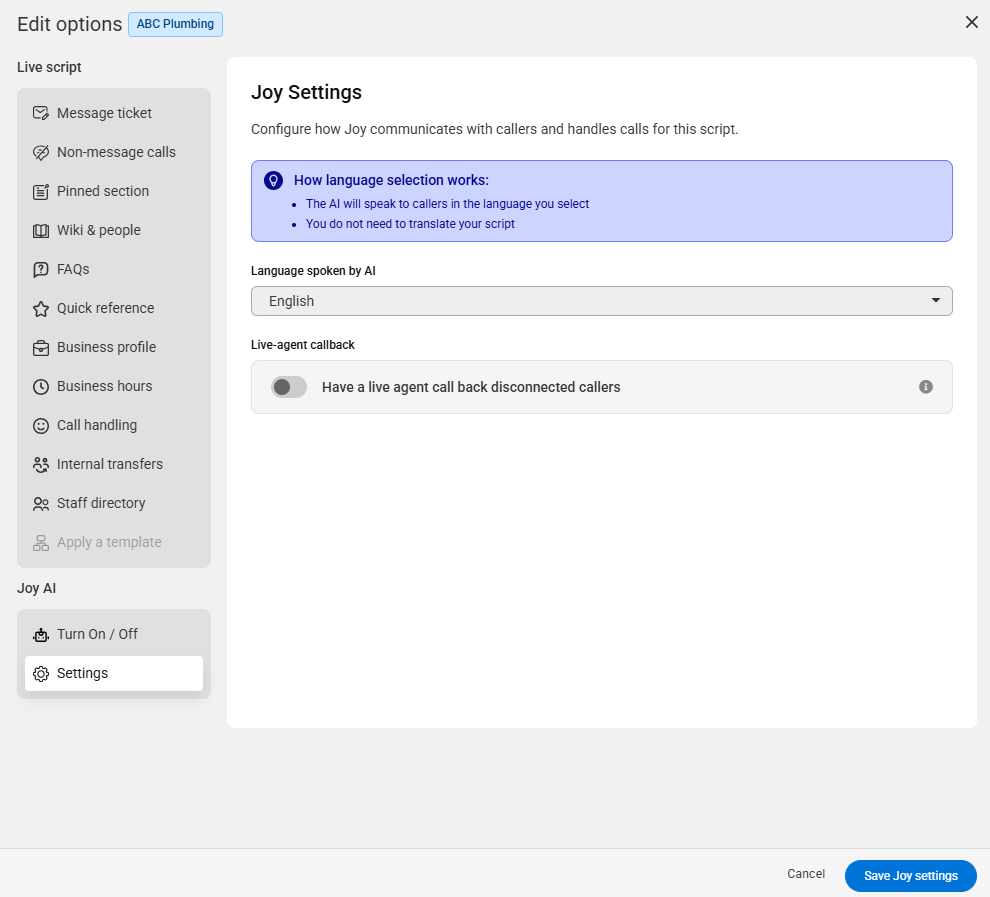Image resolution: width=990 pixels, height=897 pixels.
Task: Open the Message ticket section
Action: pyautogui.click(x=114, y=113)
